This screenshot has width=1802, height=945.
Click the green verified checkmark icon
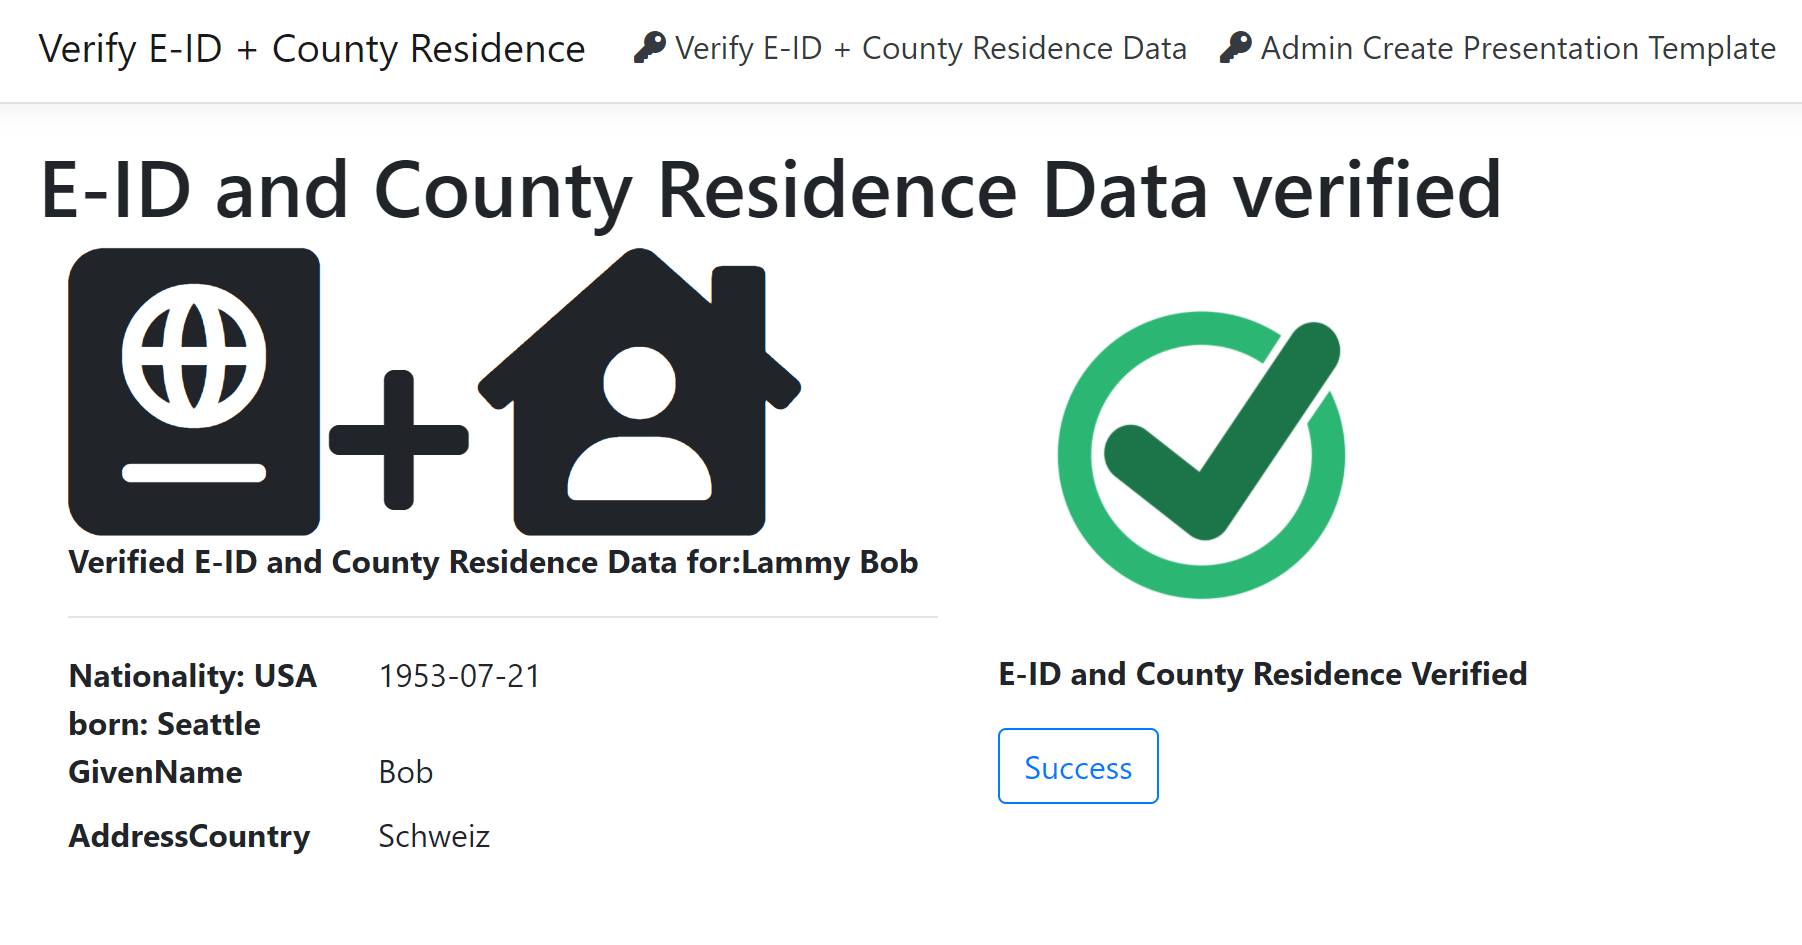click(1202, 454)
